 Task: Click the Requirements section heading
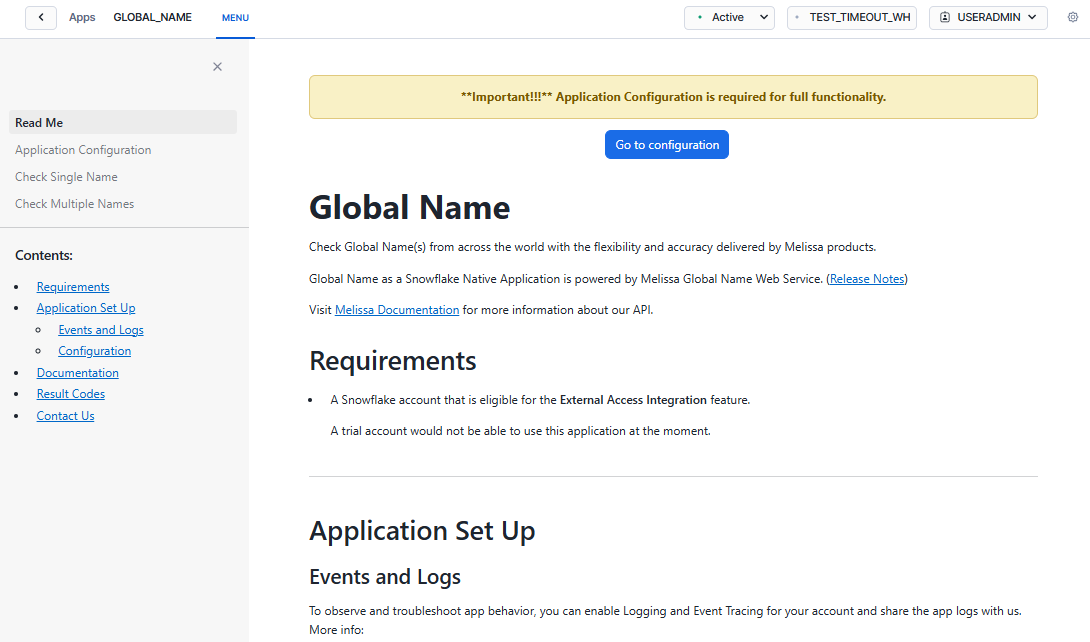point(393,361)
